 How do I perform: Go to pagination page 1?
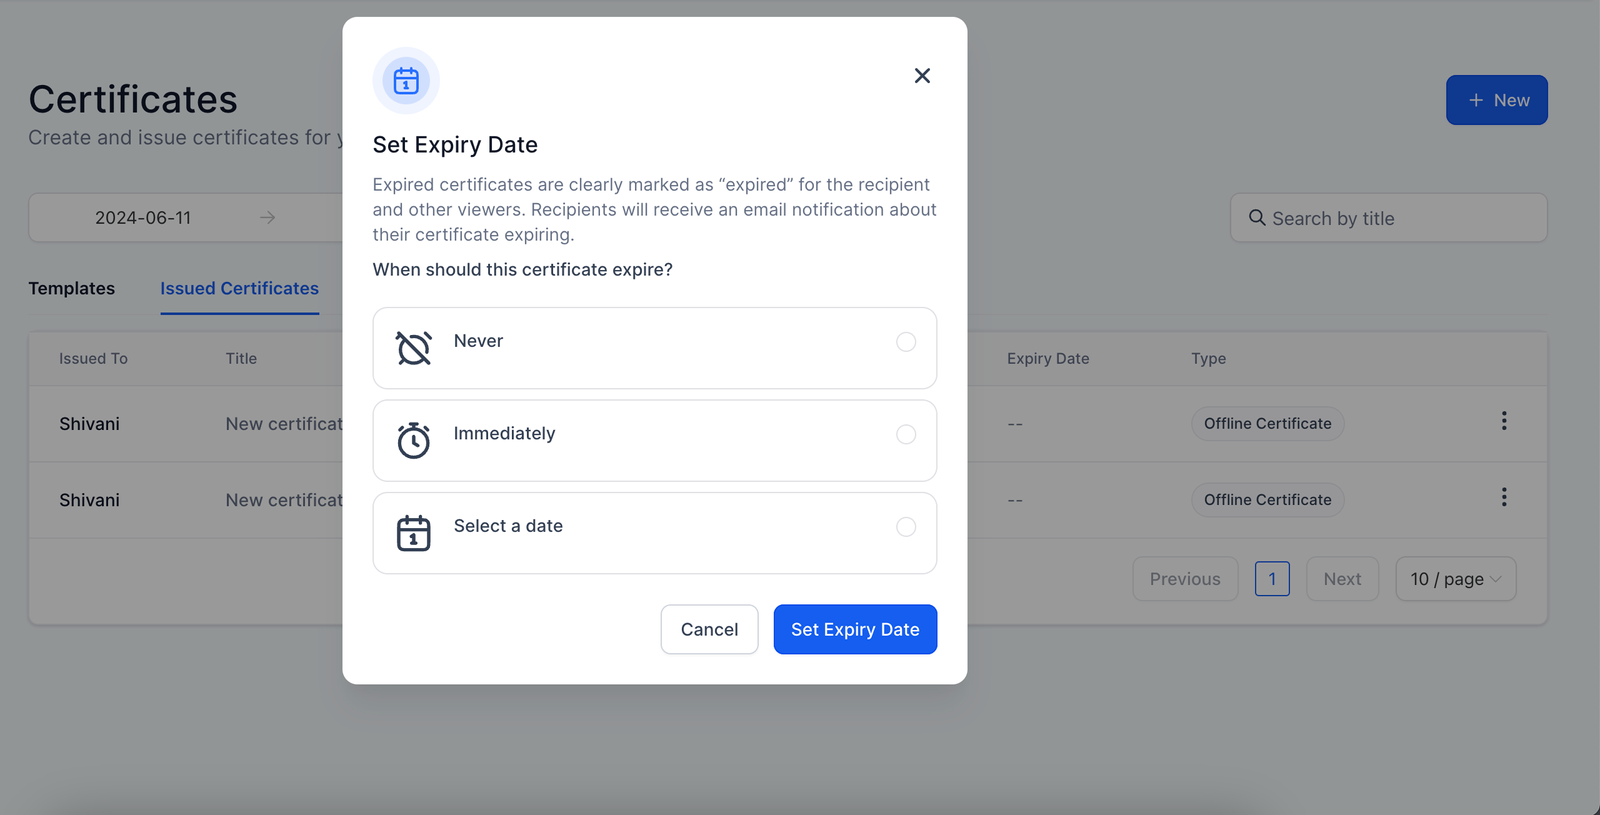(1272, 579)
